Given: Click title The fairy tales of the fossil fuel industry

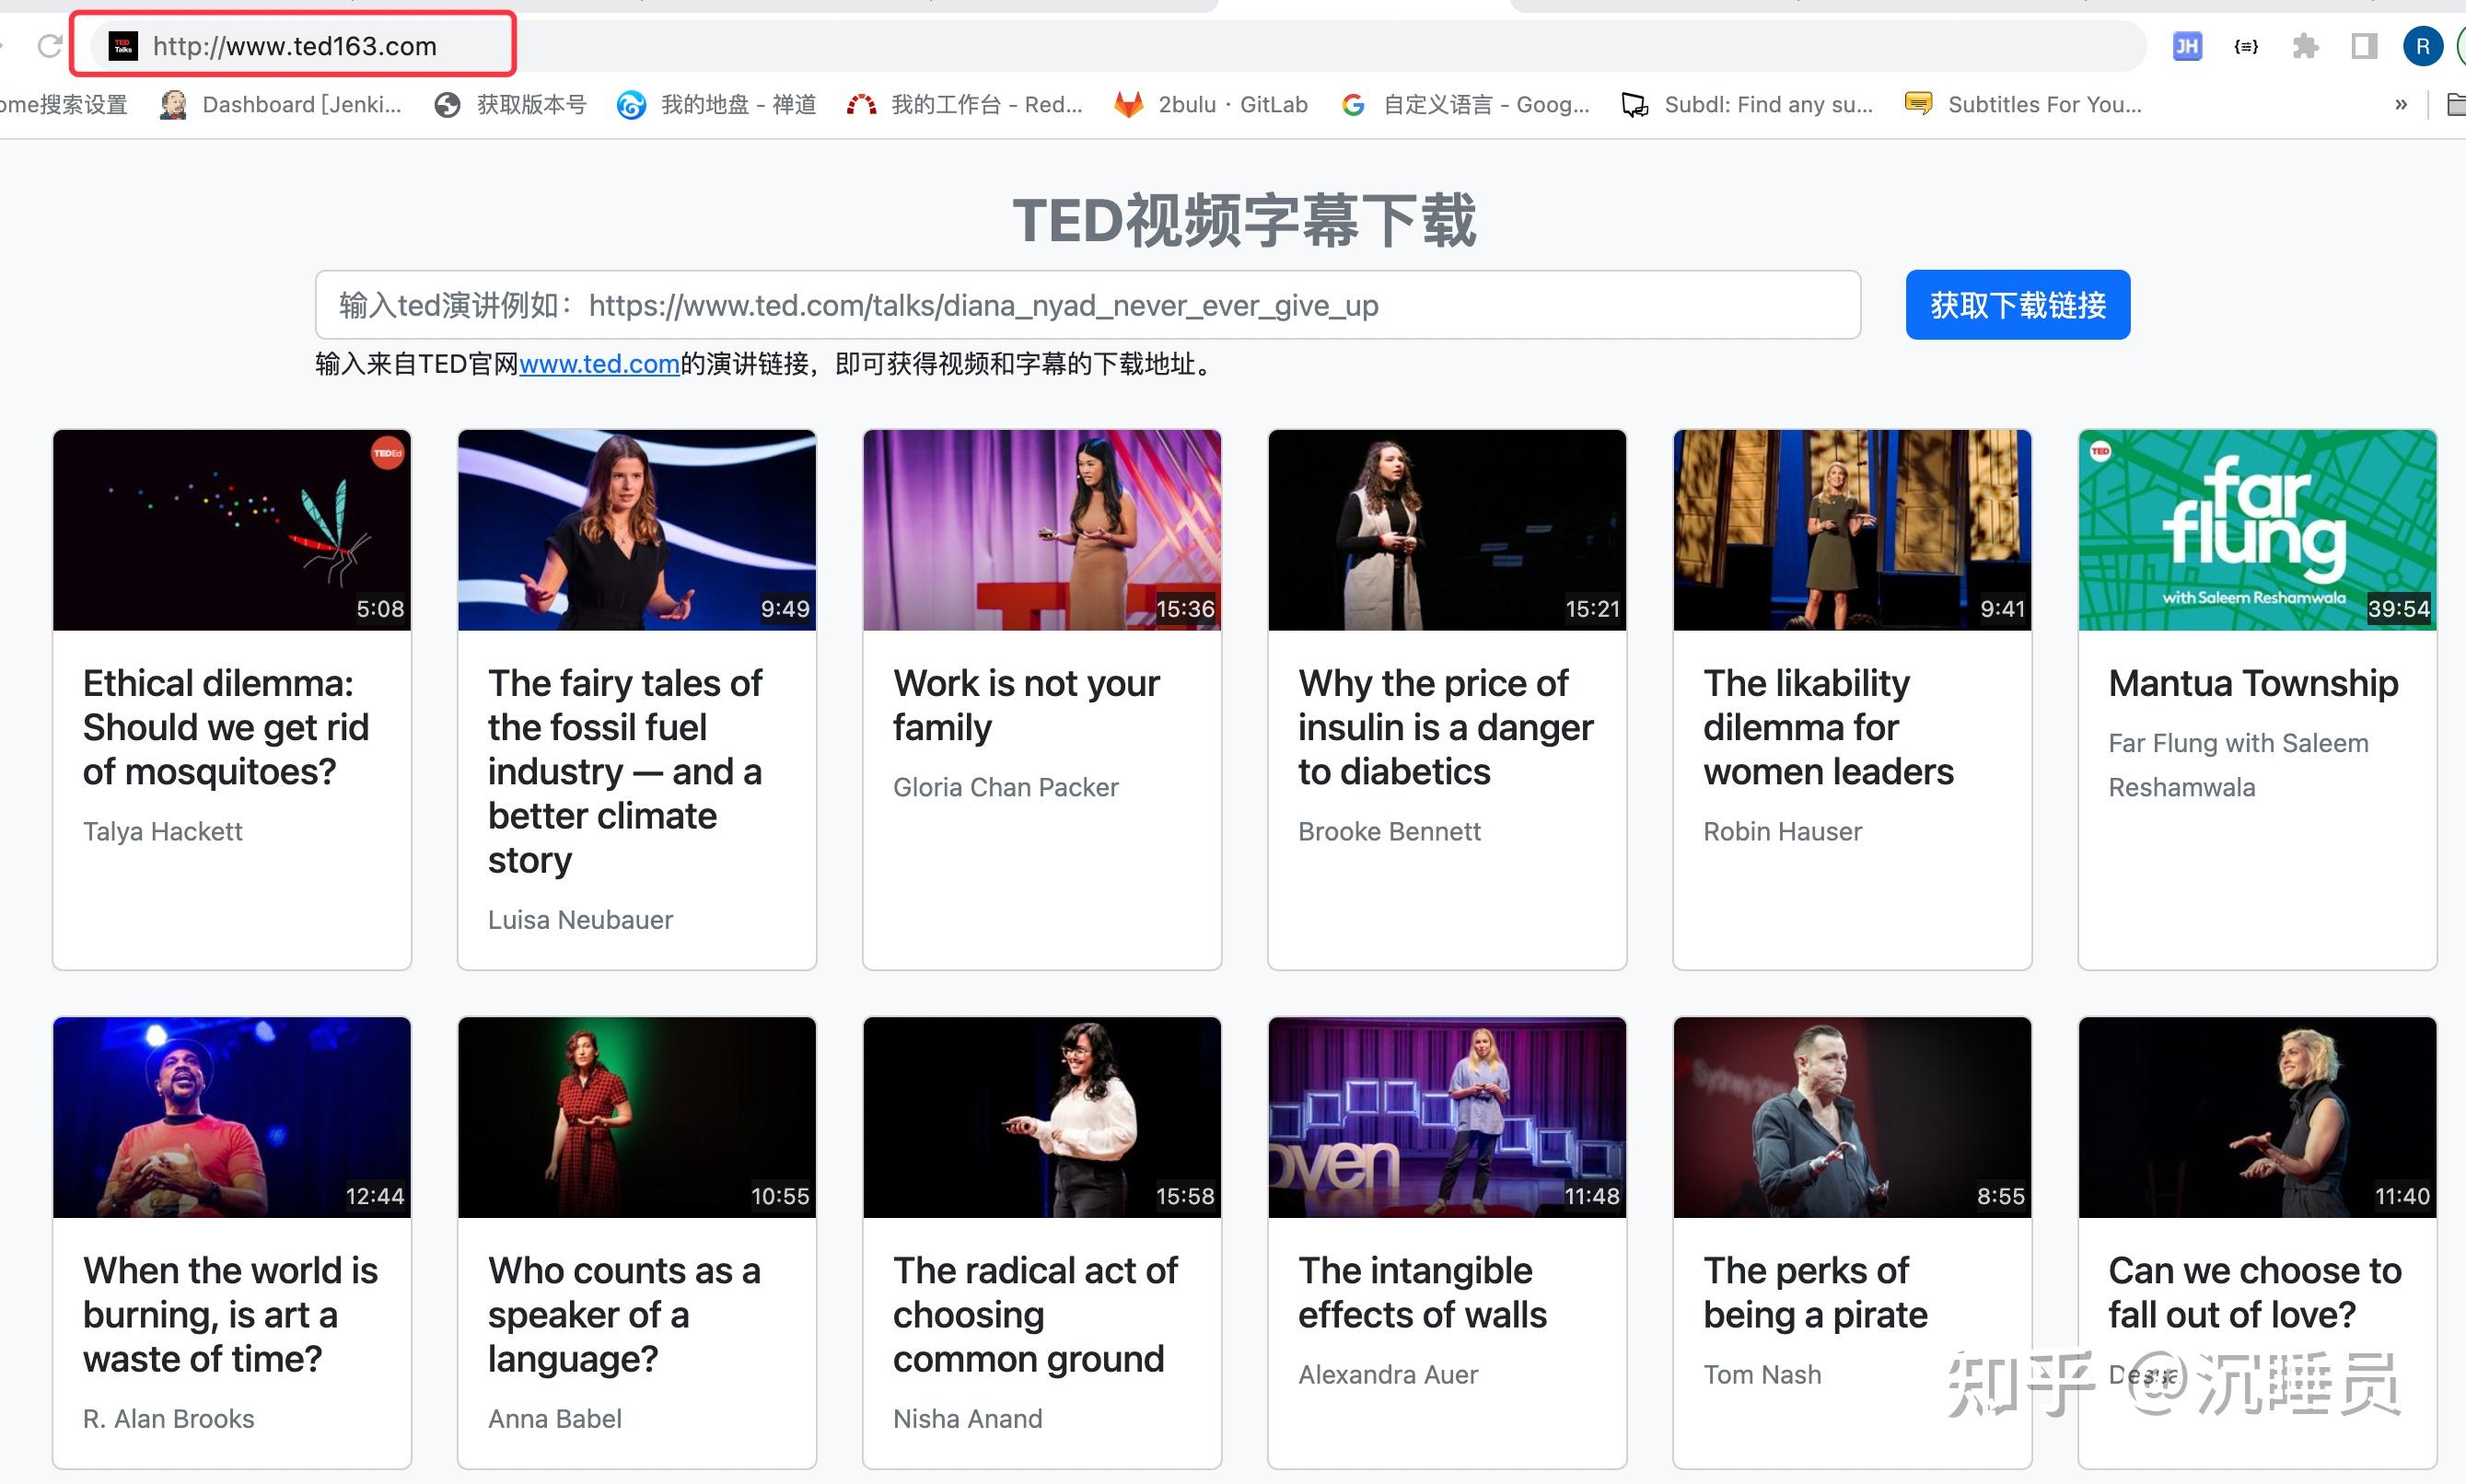Looking at the screenshot, I should 625,771.
